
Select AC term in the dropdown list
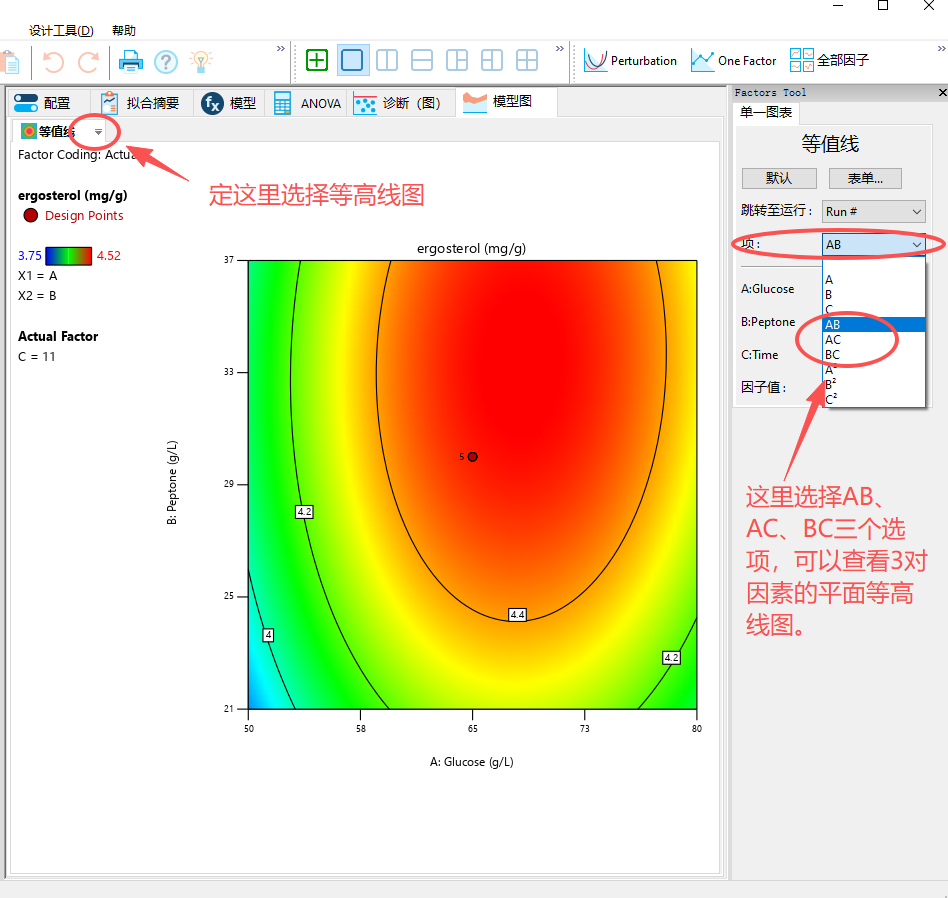pyautogui.click(x=833, y=339)
